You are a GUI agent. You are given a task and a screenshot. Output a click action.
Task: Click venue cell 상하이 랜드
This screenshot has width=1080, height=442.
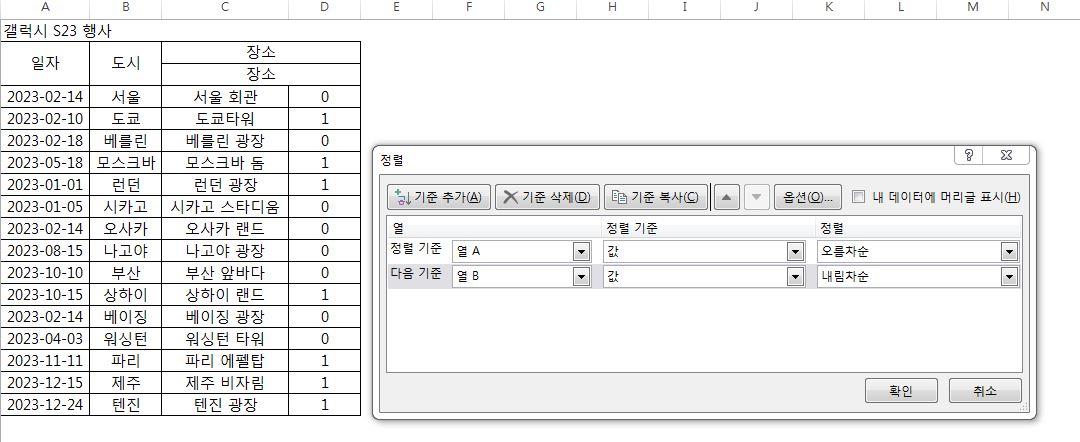pyautogui.click(x=225, y=295)
